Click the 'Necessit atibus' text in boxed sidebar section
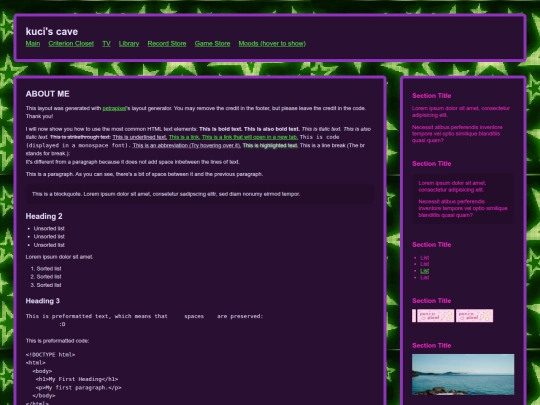Viewport: 540px width, 405px height. click(x=463, y=208)
